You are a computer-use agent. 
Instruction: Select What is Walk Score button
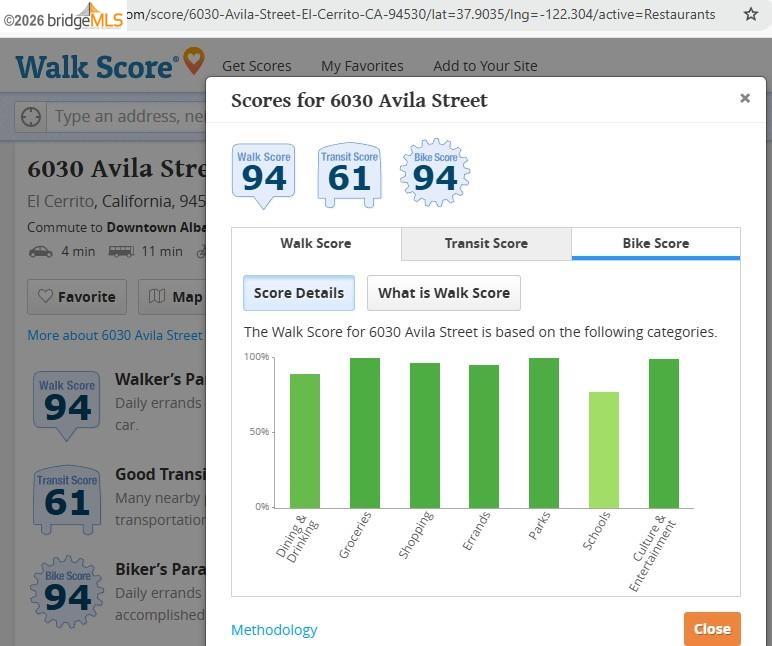[444, 293]
